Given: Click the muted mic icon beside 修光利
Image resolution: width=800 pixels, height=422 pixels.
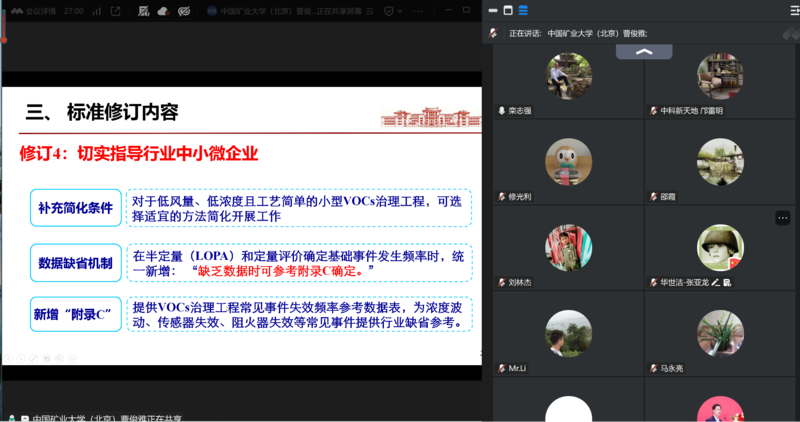Looking at the screenshot, I should pyautogui.click(x=502, y=196).
